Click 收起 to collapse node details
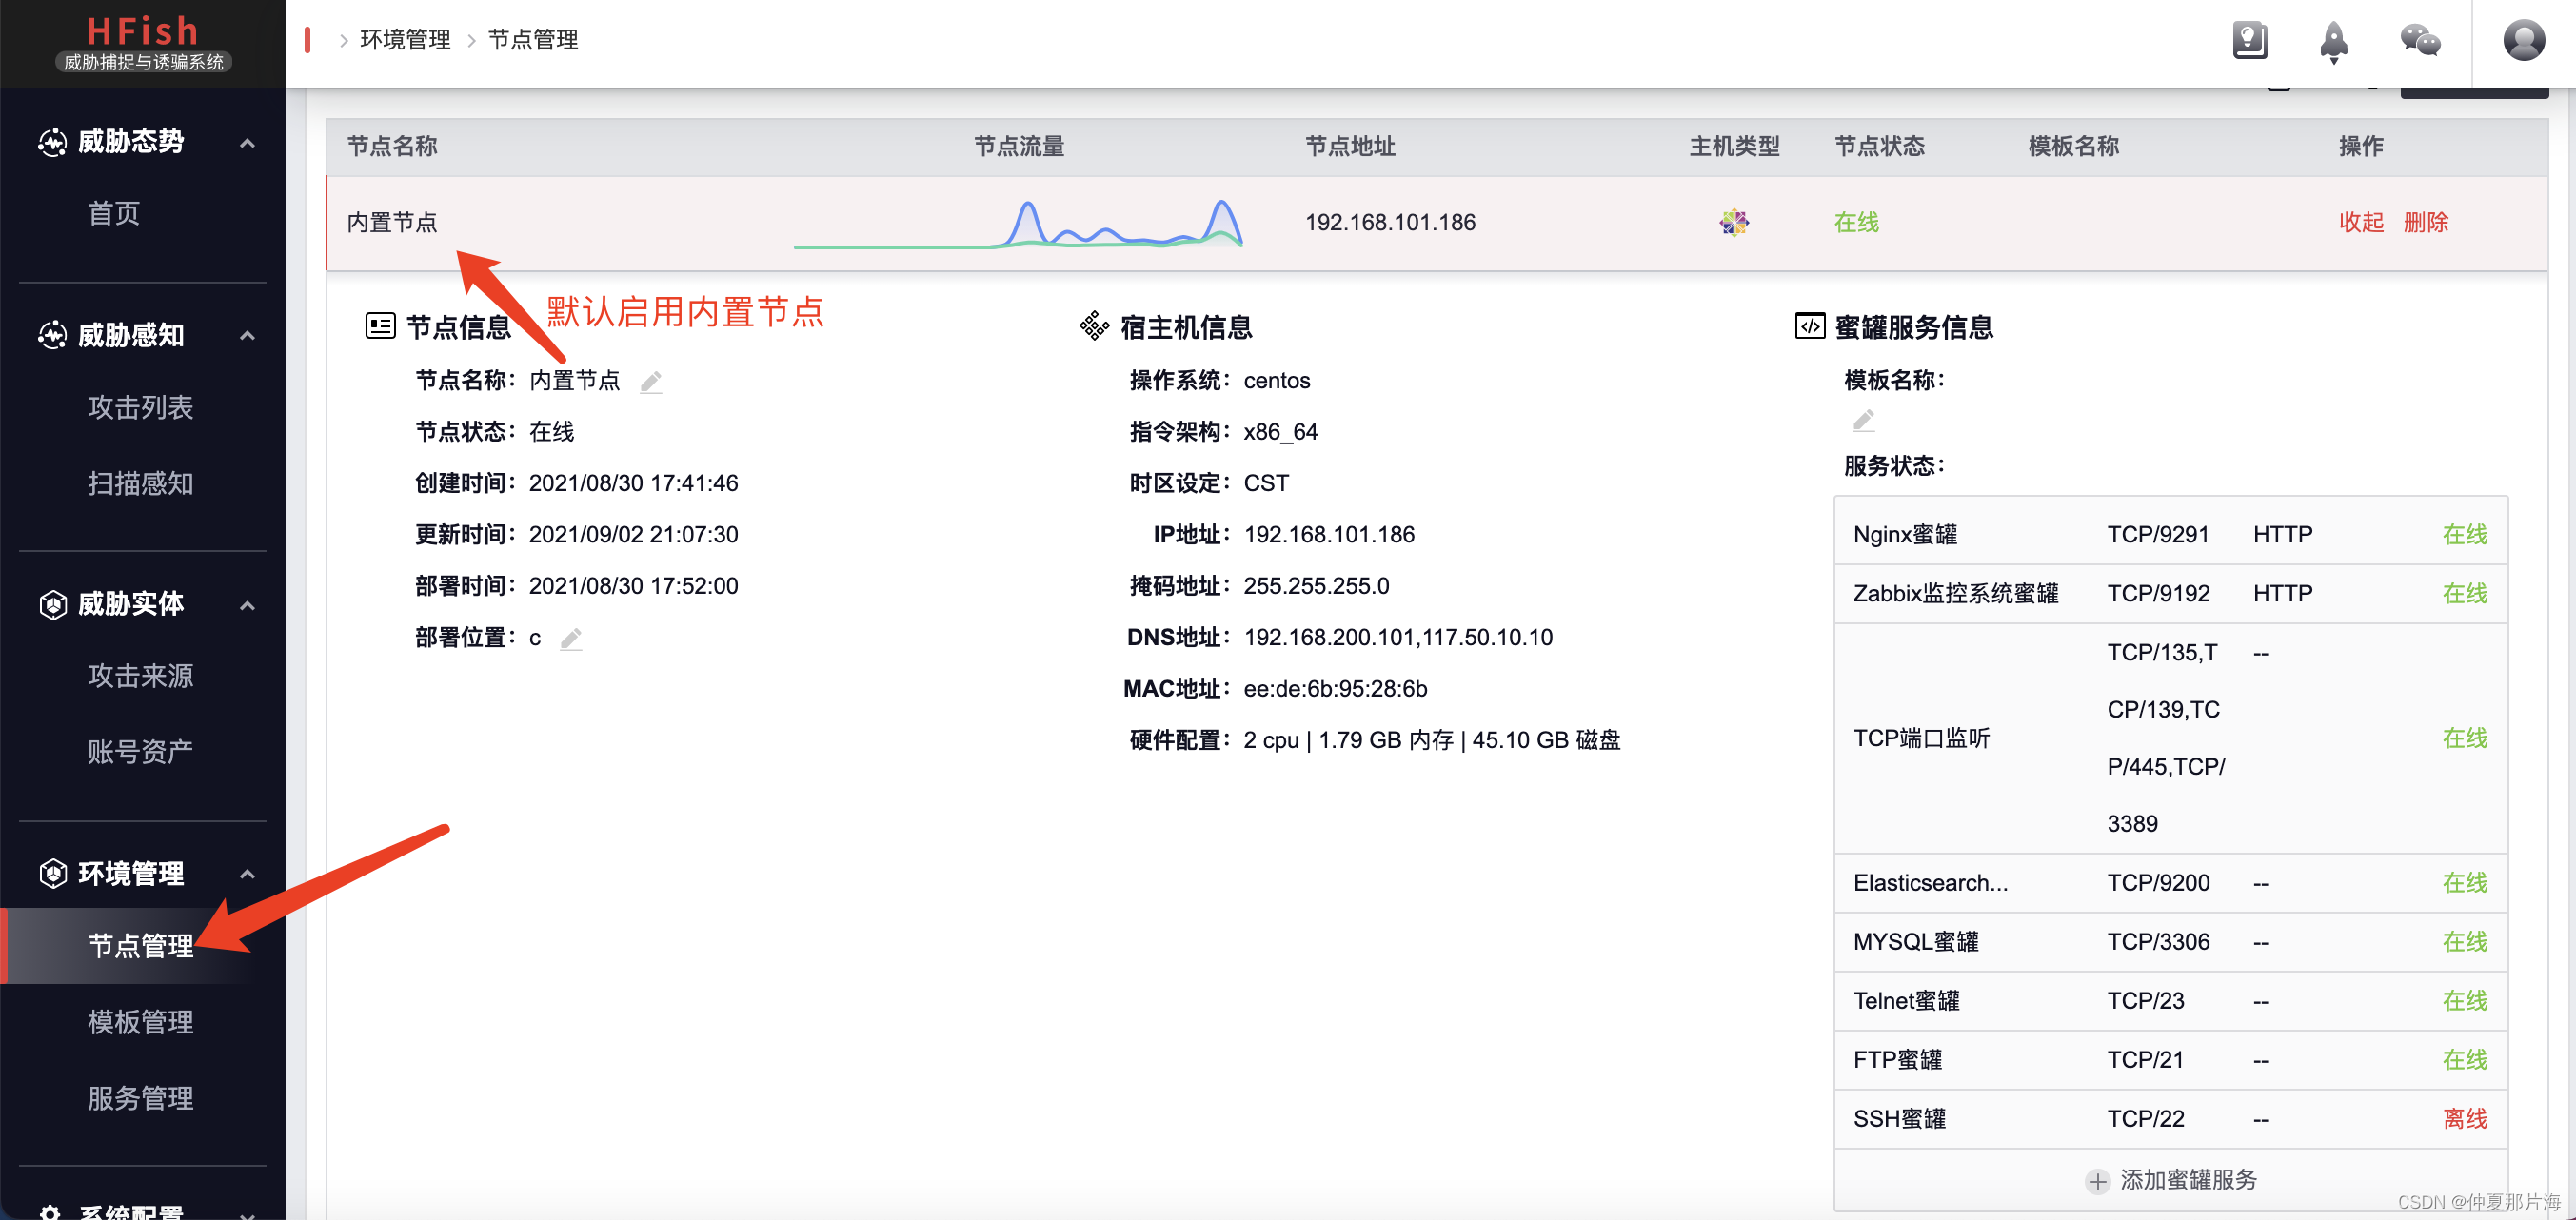The width and height of the screenshot is (2576, 1220). [2361, 222]
